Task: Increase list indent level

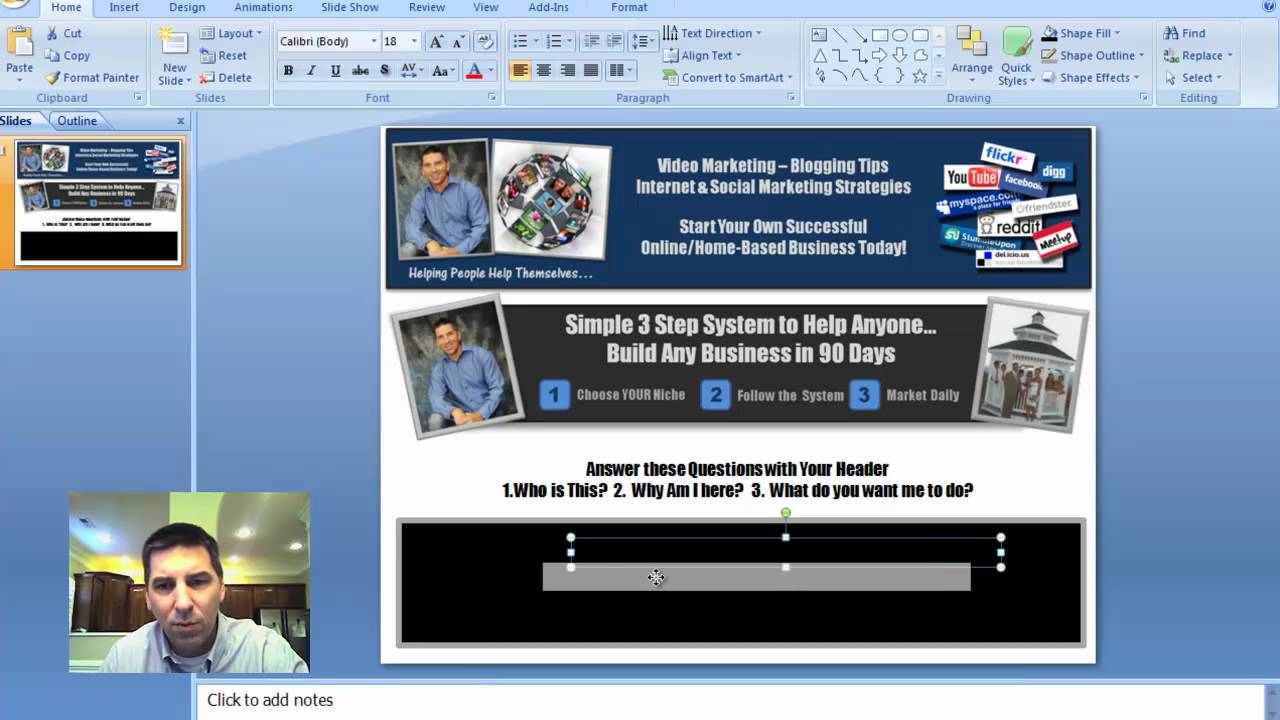Action: [615, 41]
